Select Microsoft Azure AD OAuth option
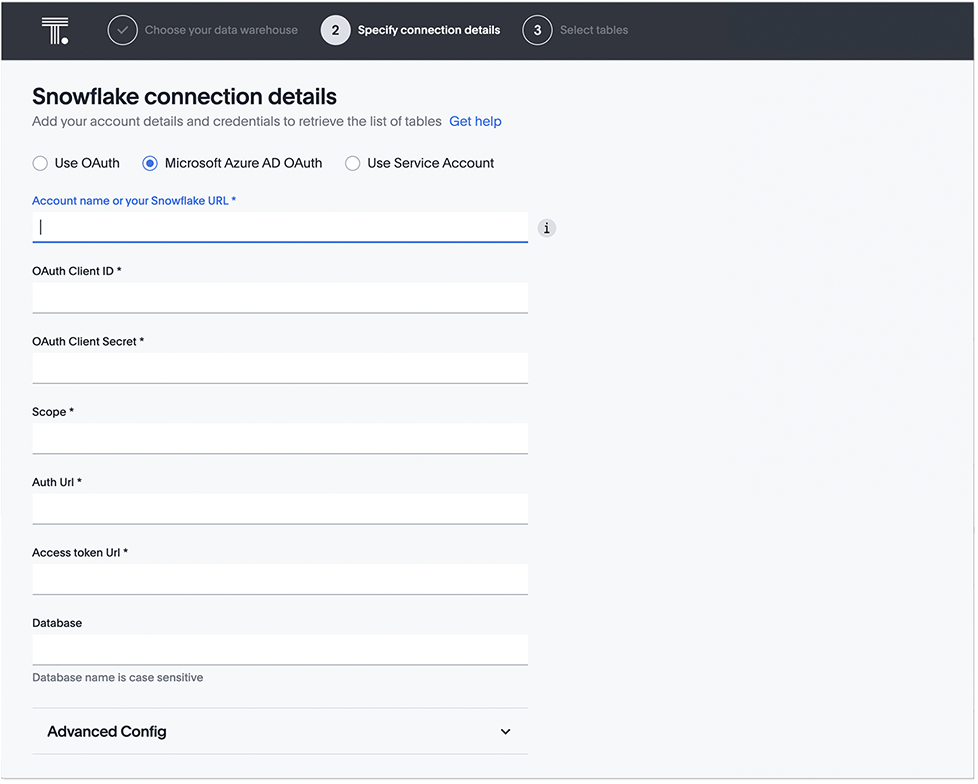 [150, 163]
